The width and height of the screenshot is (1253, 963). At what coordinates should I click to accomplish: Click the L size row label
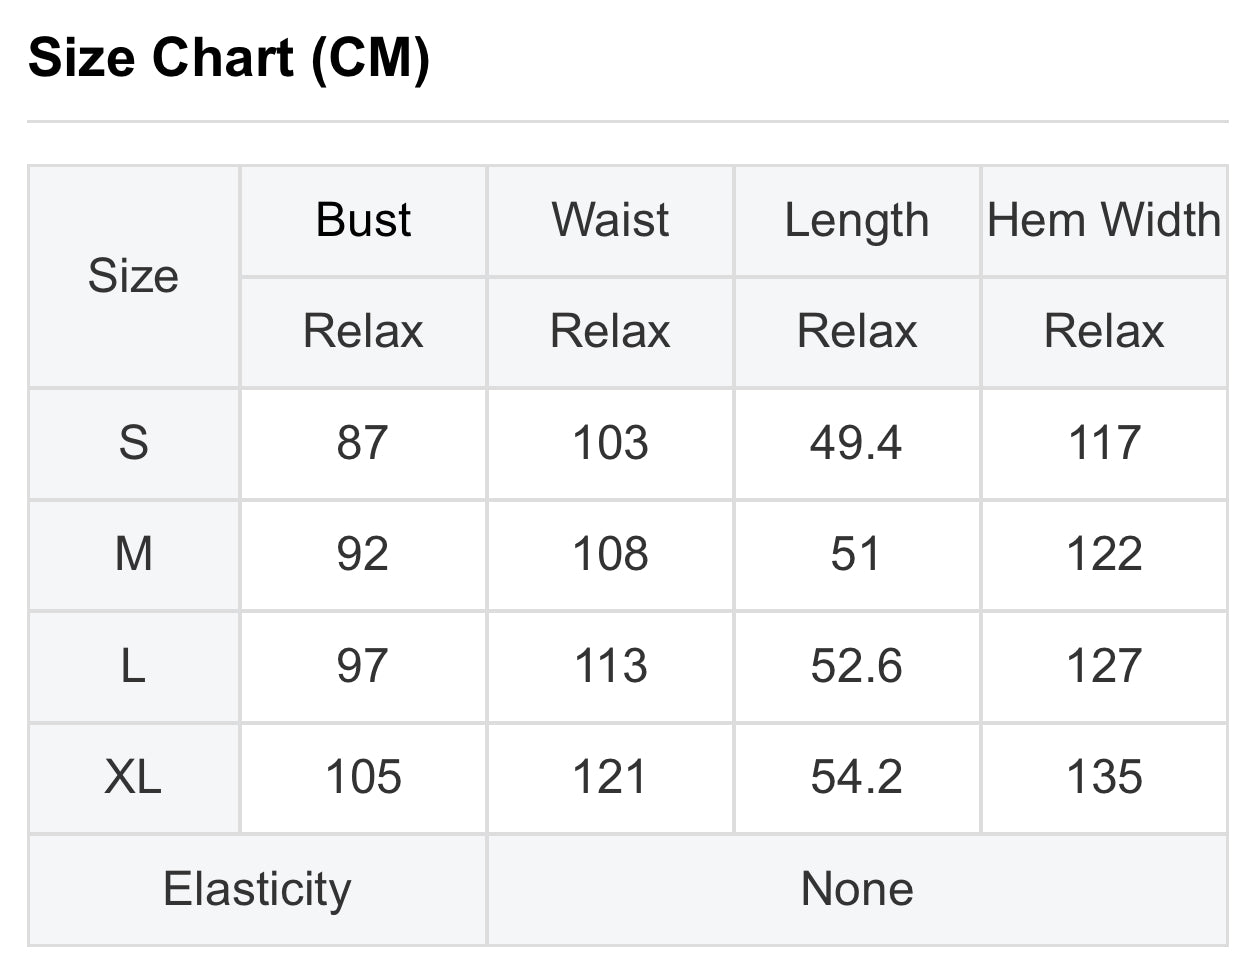coord(134,667)
